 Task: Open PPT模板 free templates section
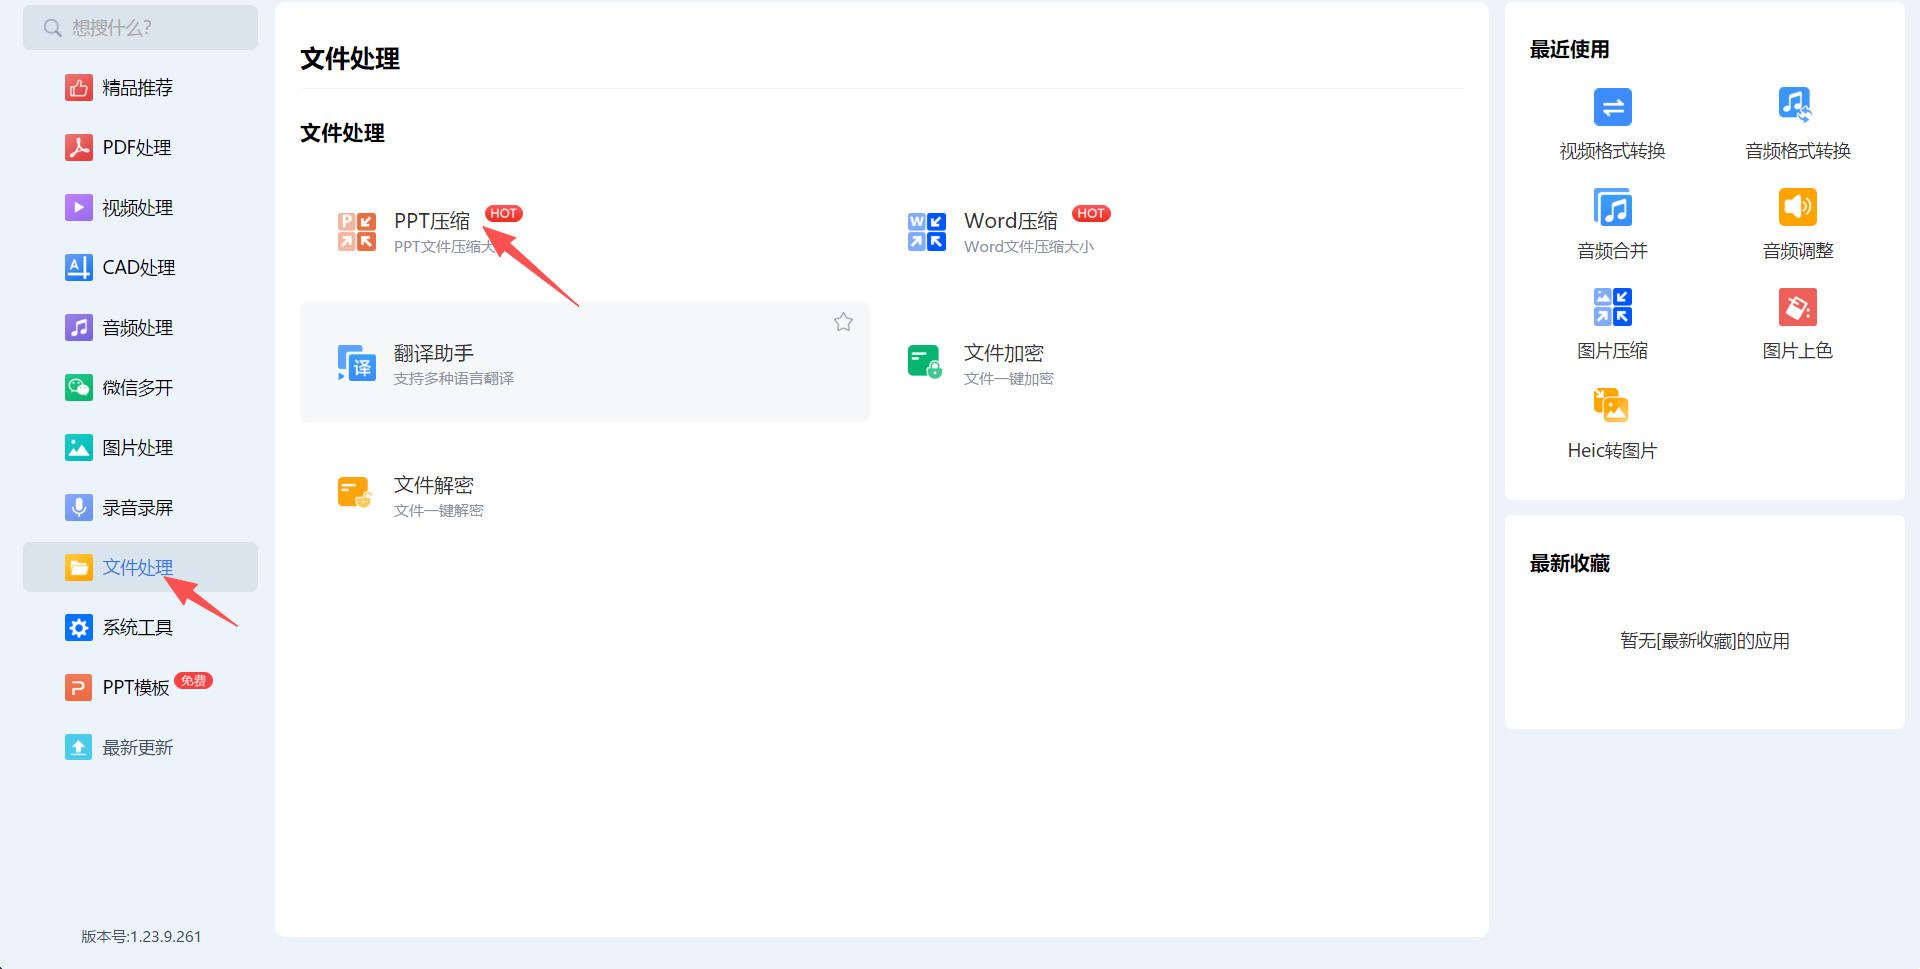136,688
